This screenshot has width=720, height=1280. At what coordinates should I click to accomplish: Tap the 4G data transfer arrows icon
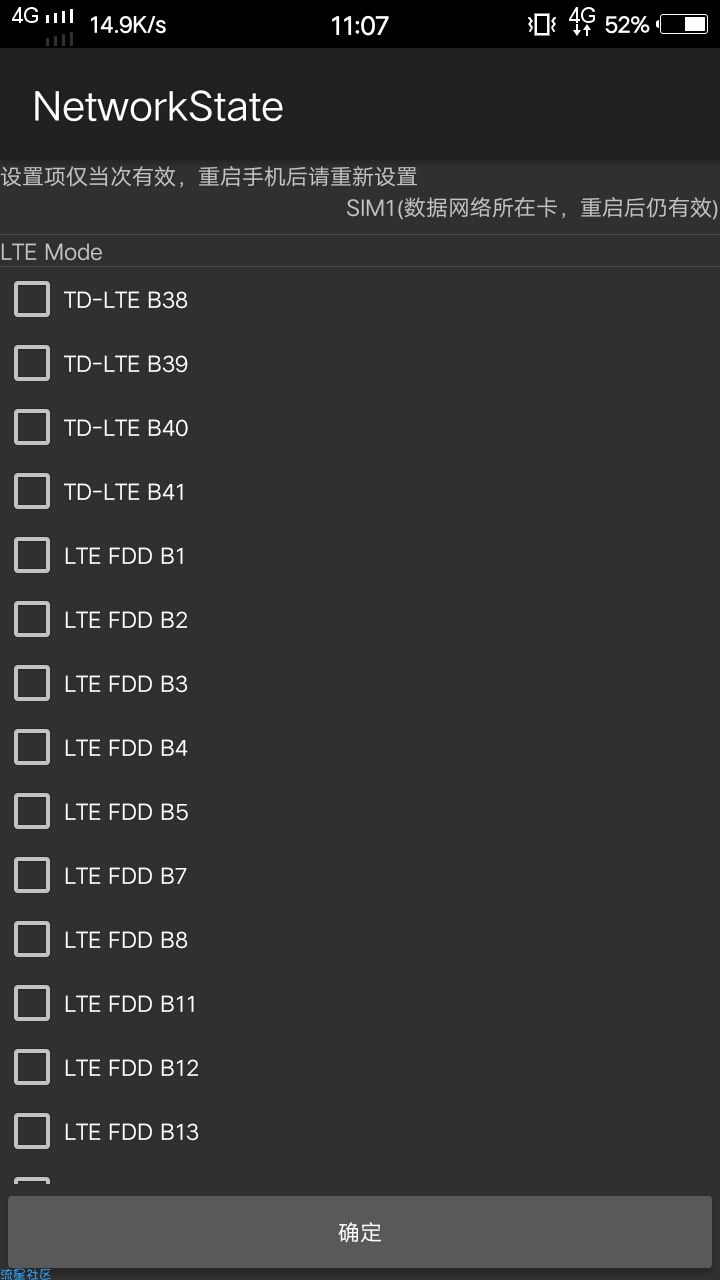pyautogui.click(x=582, y=22)
